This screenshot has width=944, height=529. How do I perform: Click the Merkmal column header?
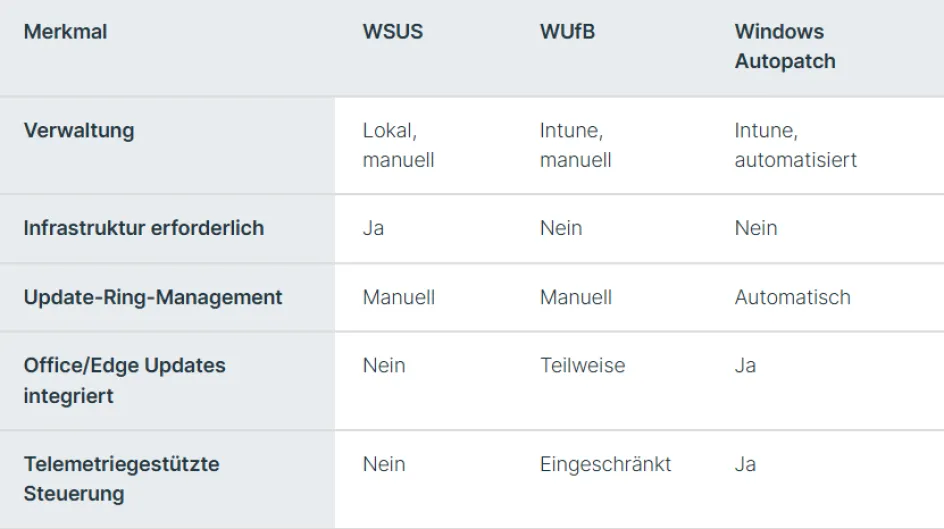click(65, 32)
